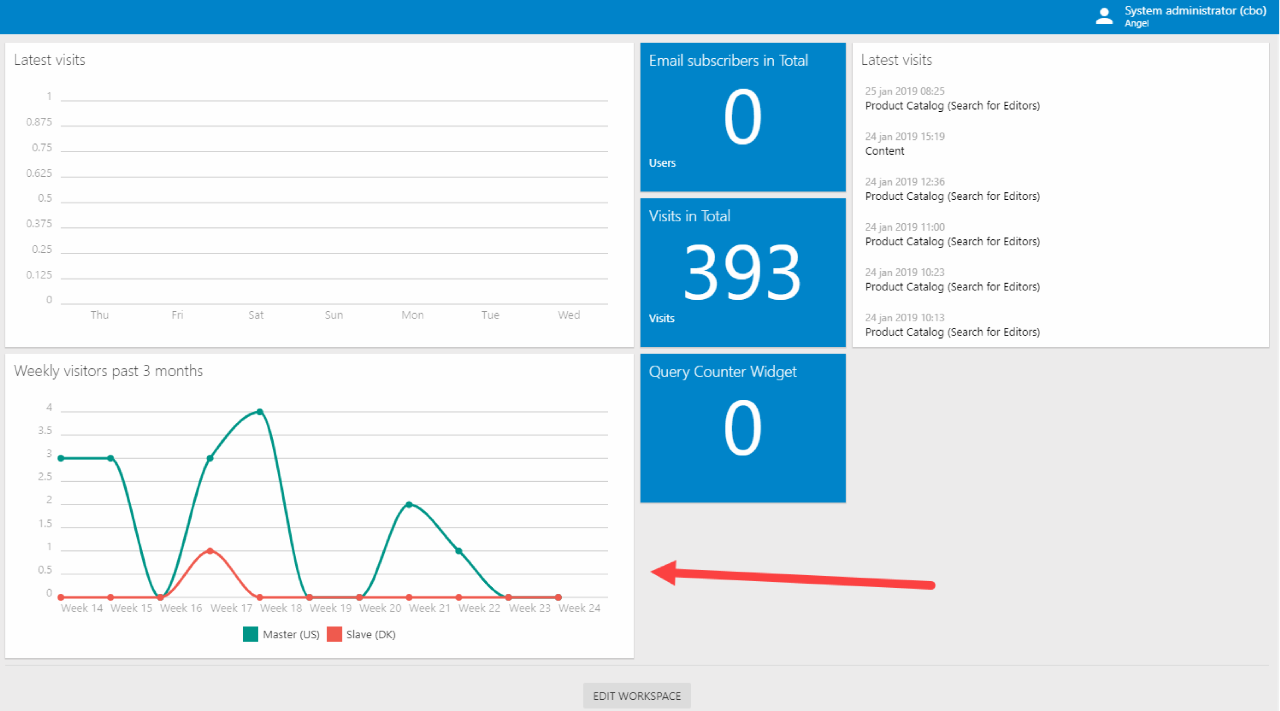Open the Content visit from 24 jan 15:19
Screen dimensions: 1280x711
pos(885,151)
